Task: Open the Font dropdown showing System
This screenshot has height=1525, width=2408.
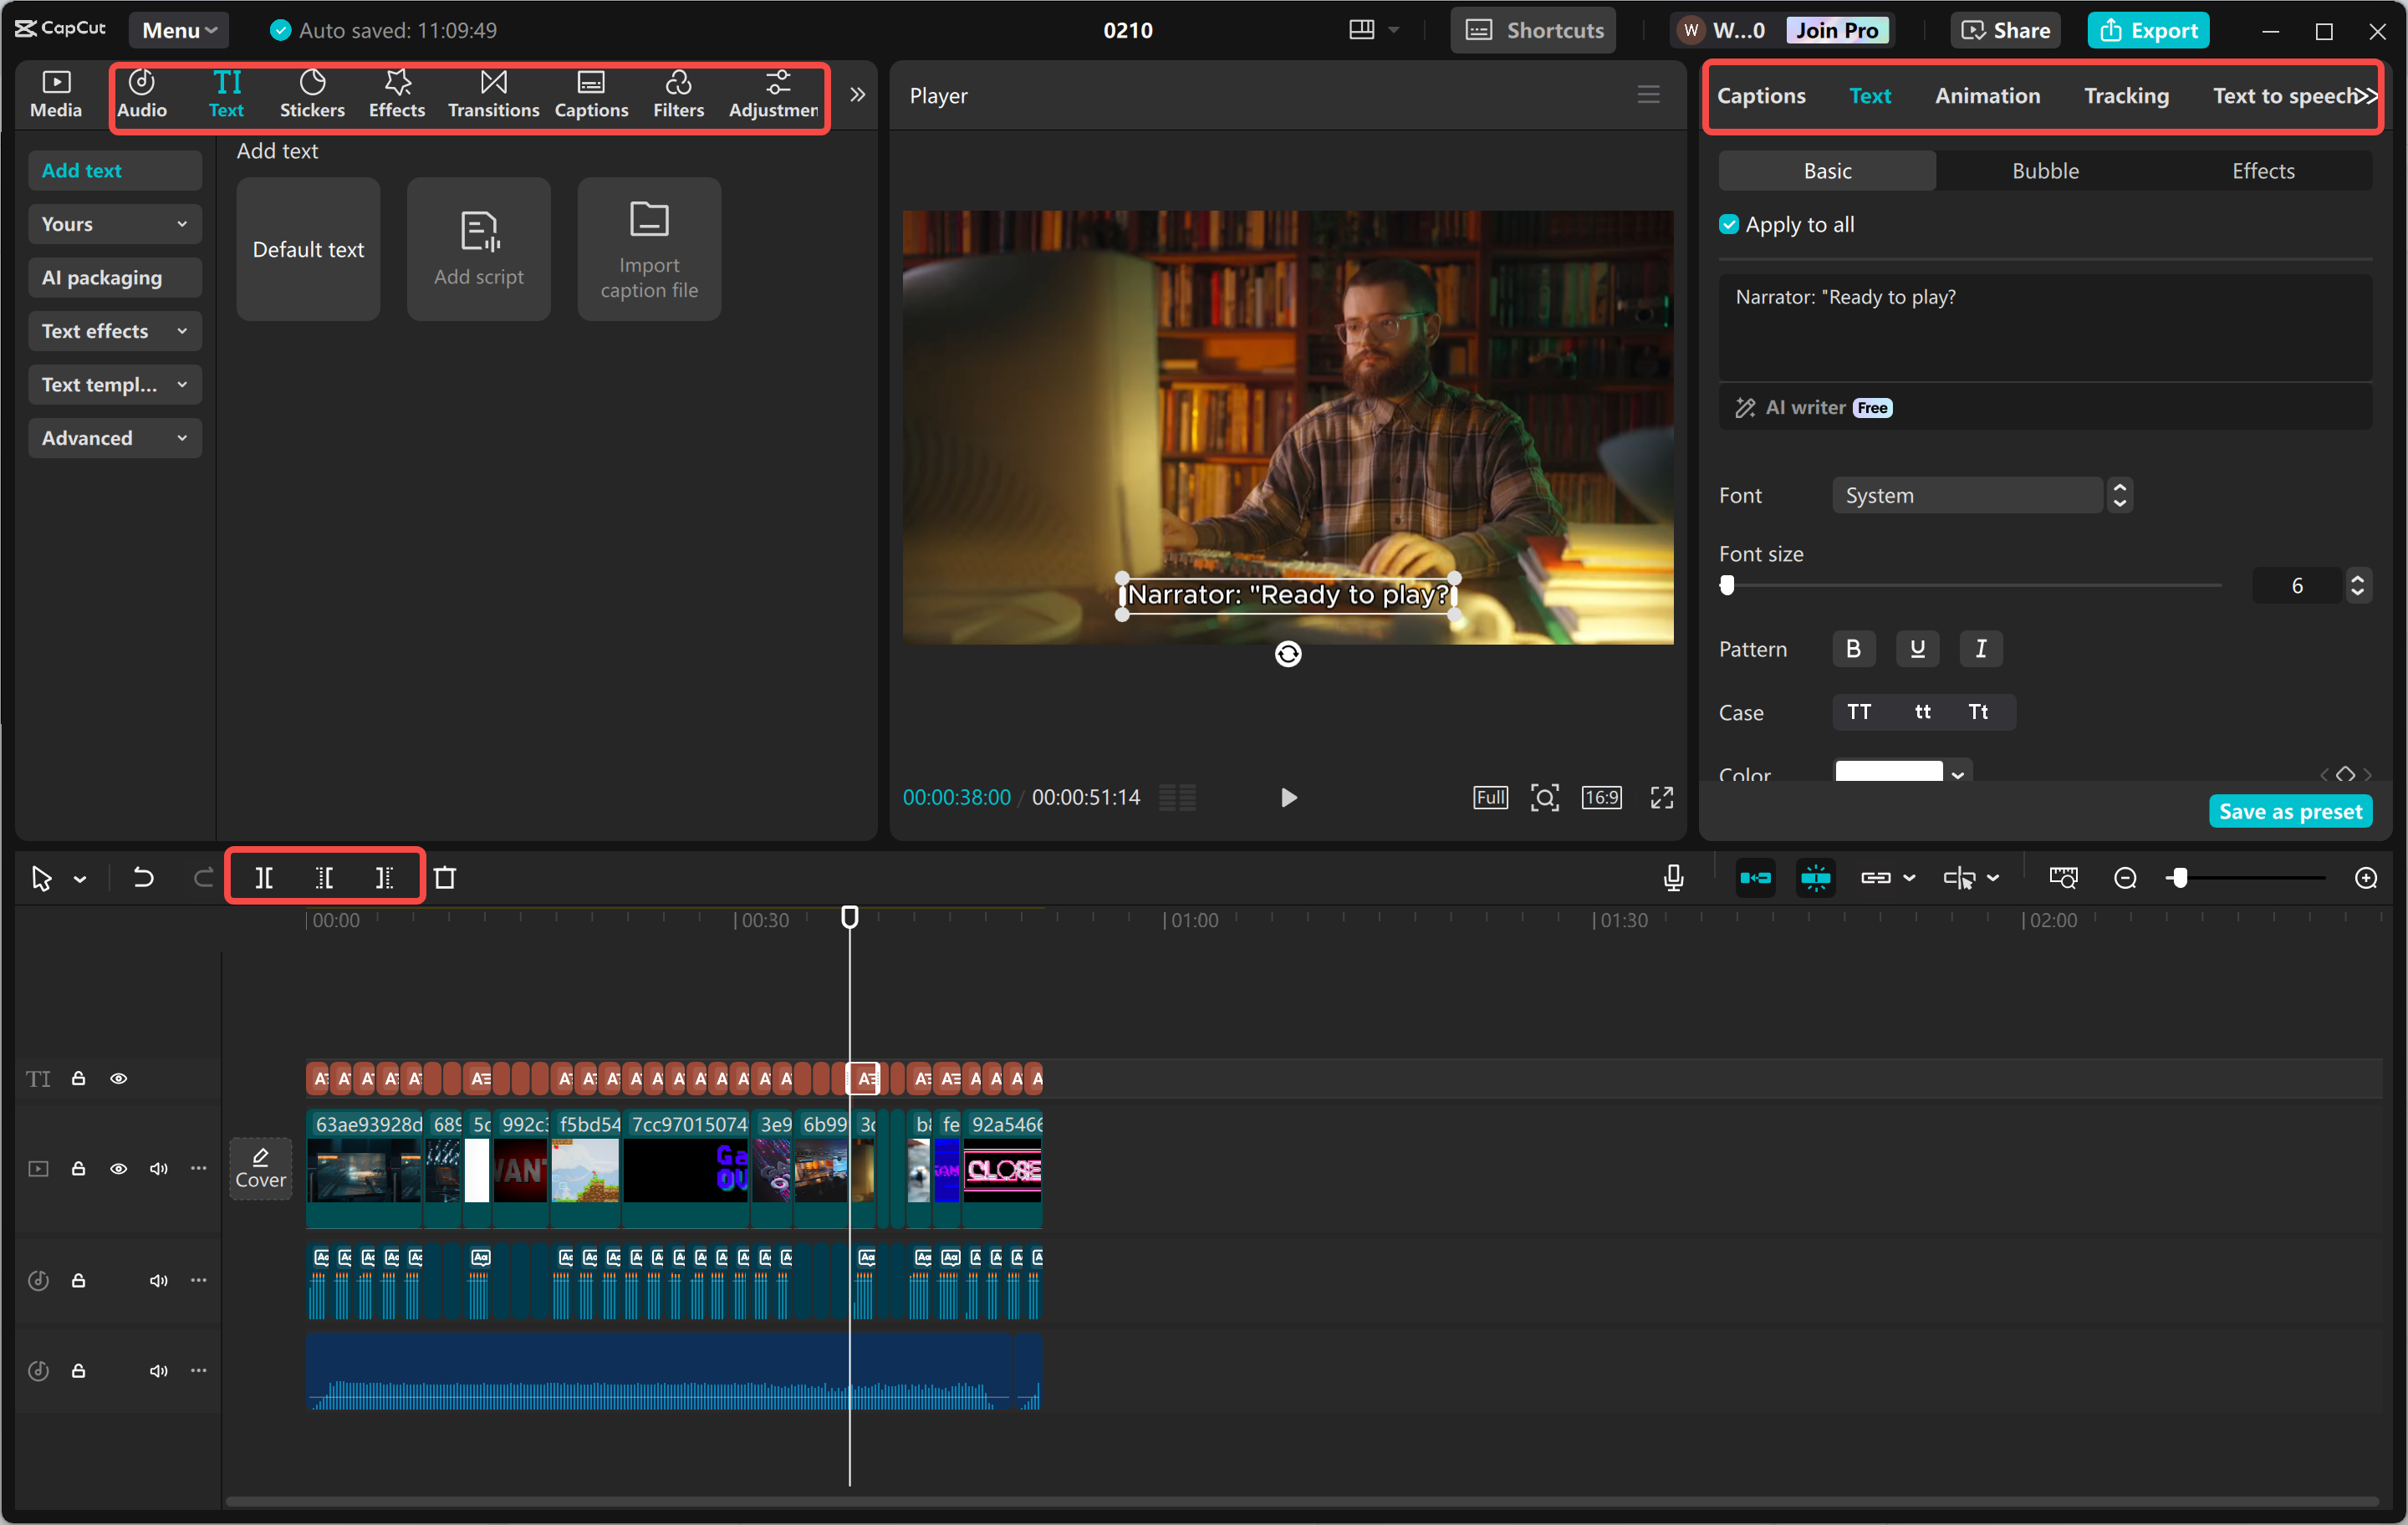Action: (1968, 494)
